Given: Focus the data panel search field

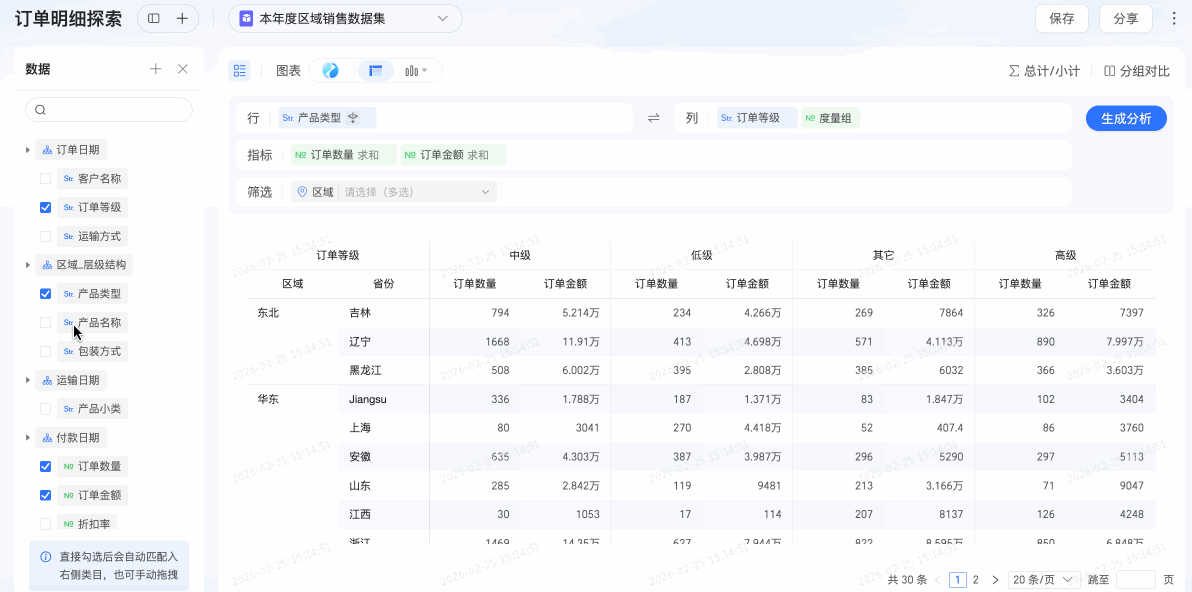Looking at the screenshot, I should (x=109, y=109).
